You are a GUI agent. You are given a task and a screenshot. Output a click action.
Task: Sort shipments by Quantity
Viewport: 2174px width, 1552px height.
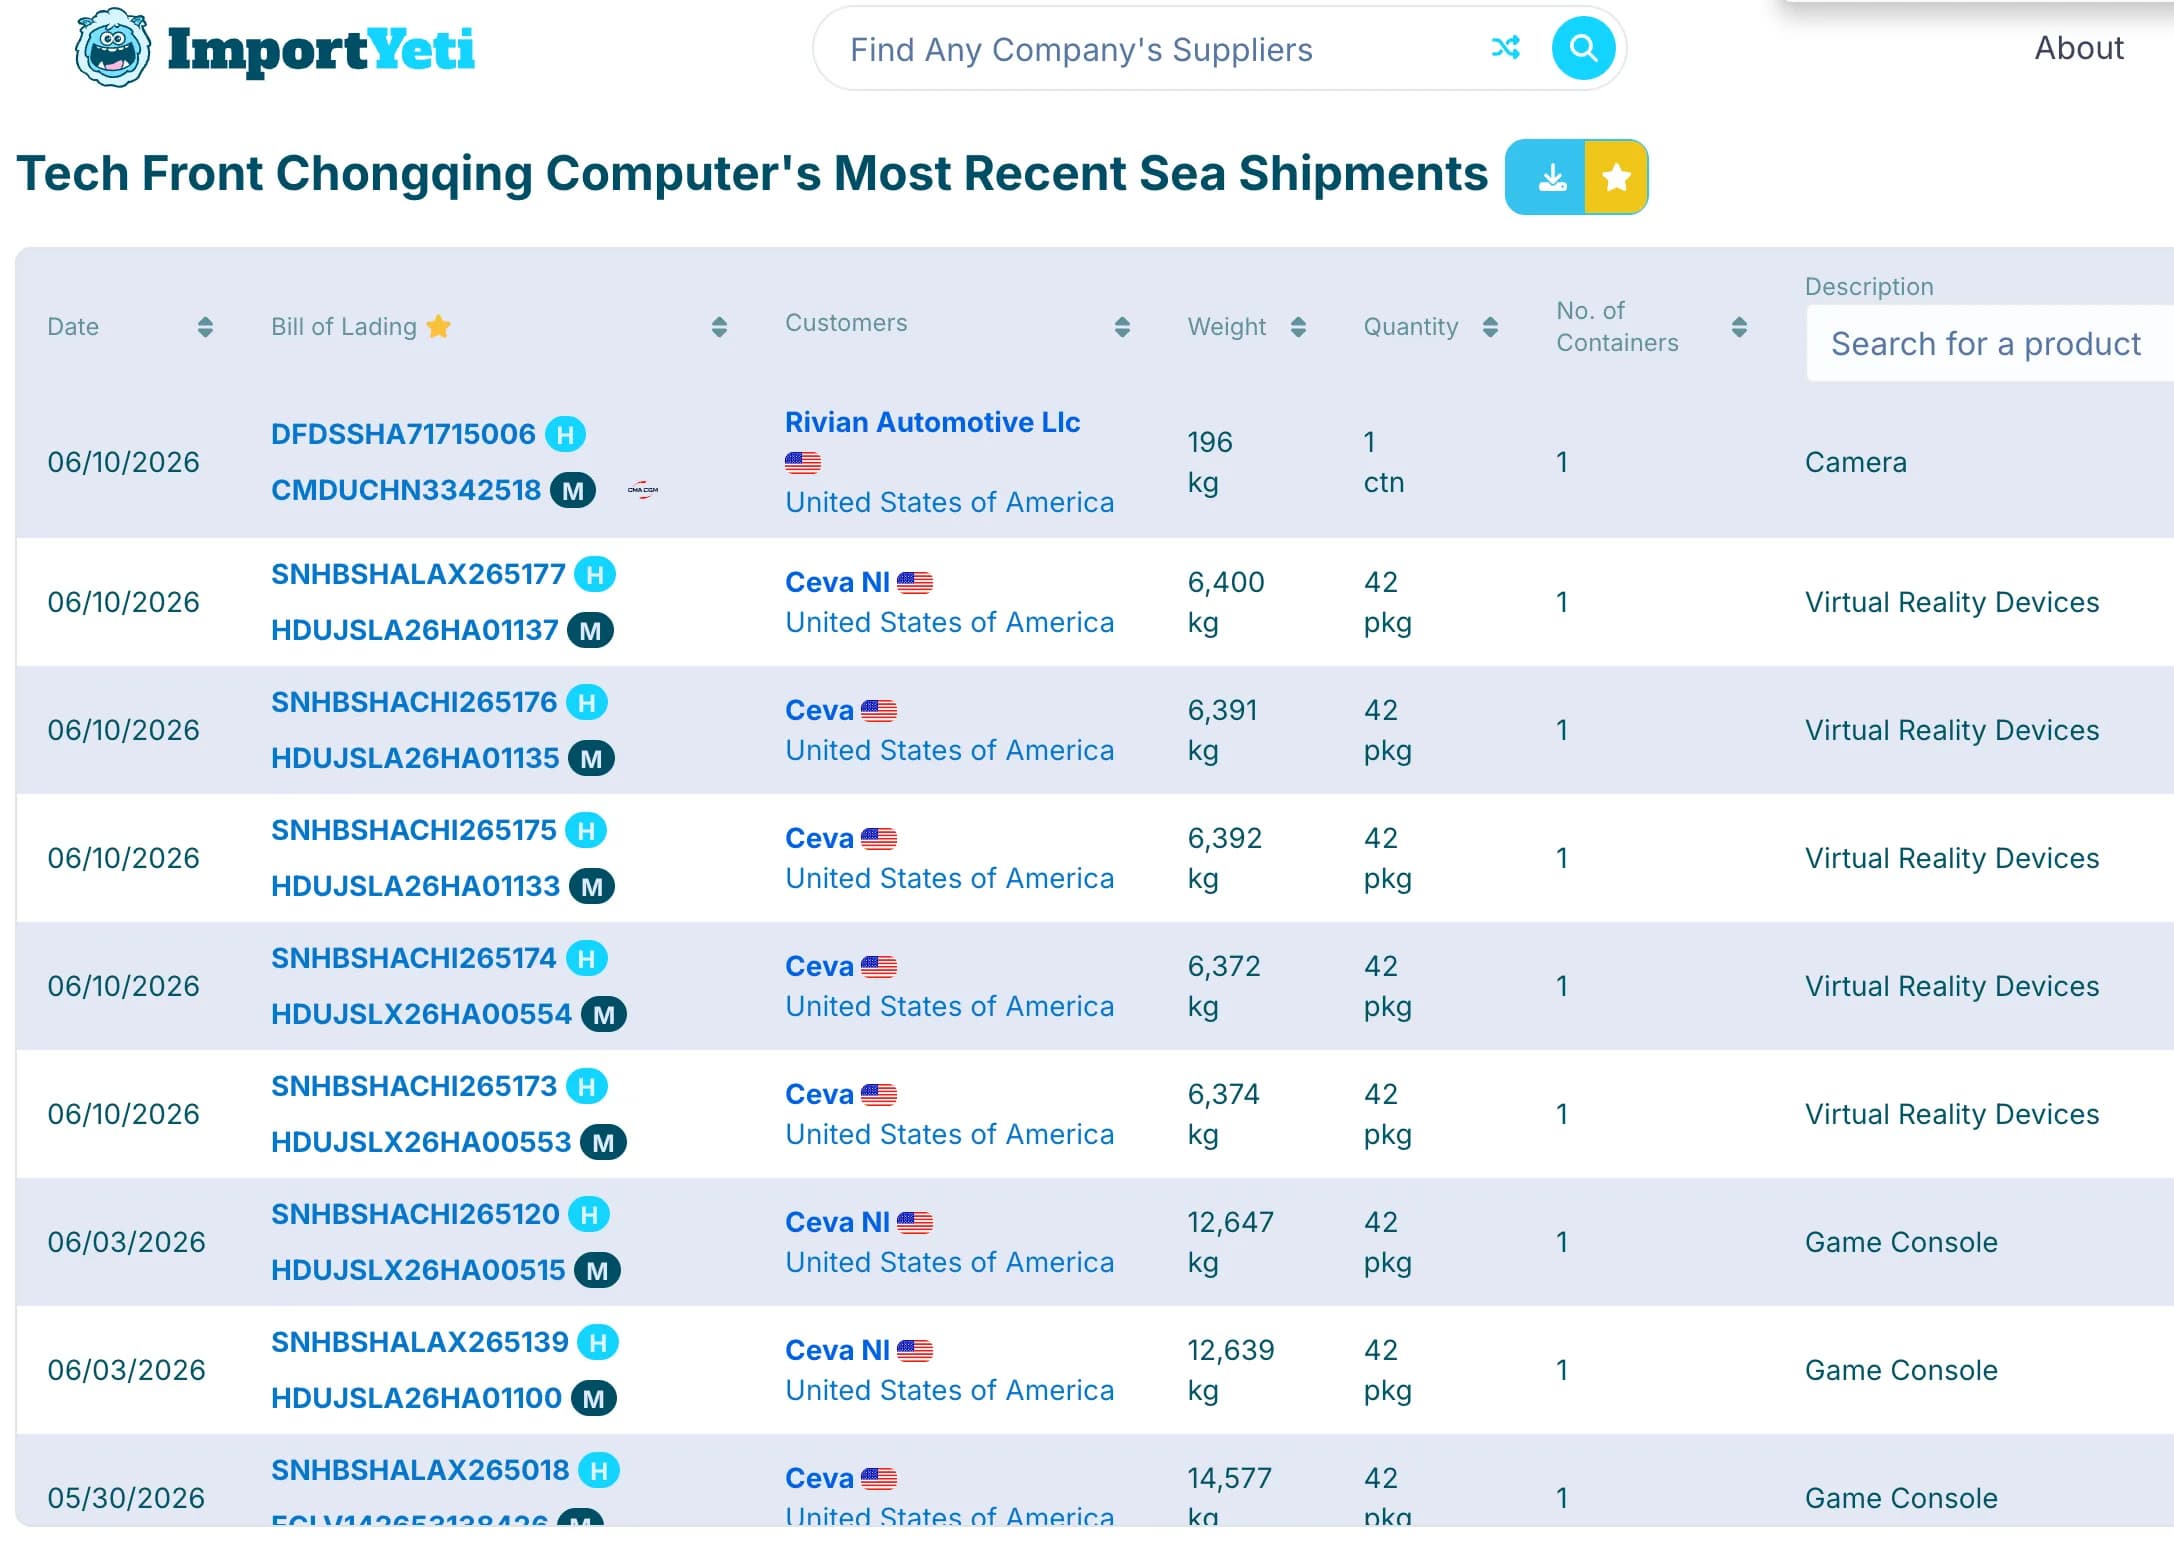[1490, 327]
